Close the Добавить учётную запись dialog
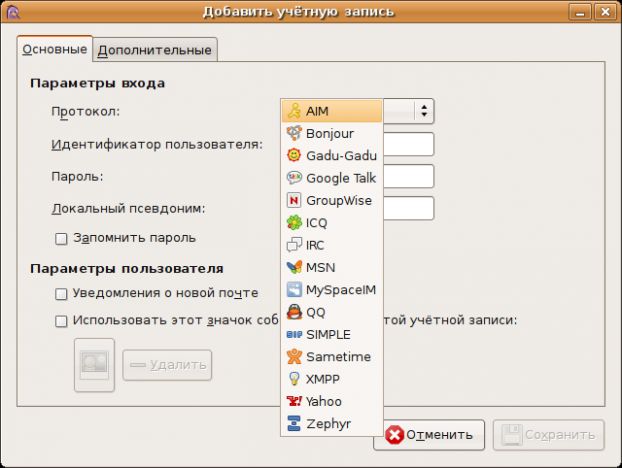The width and height of the screenshot is (622, 468). click(x=605, y=12)
